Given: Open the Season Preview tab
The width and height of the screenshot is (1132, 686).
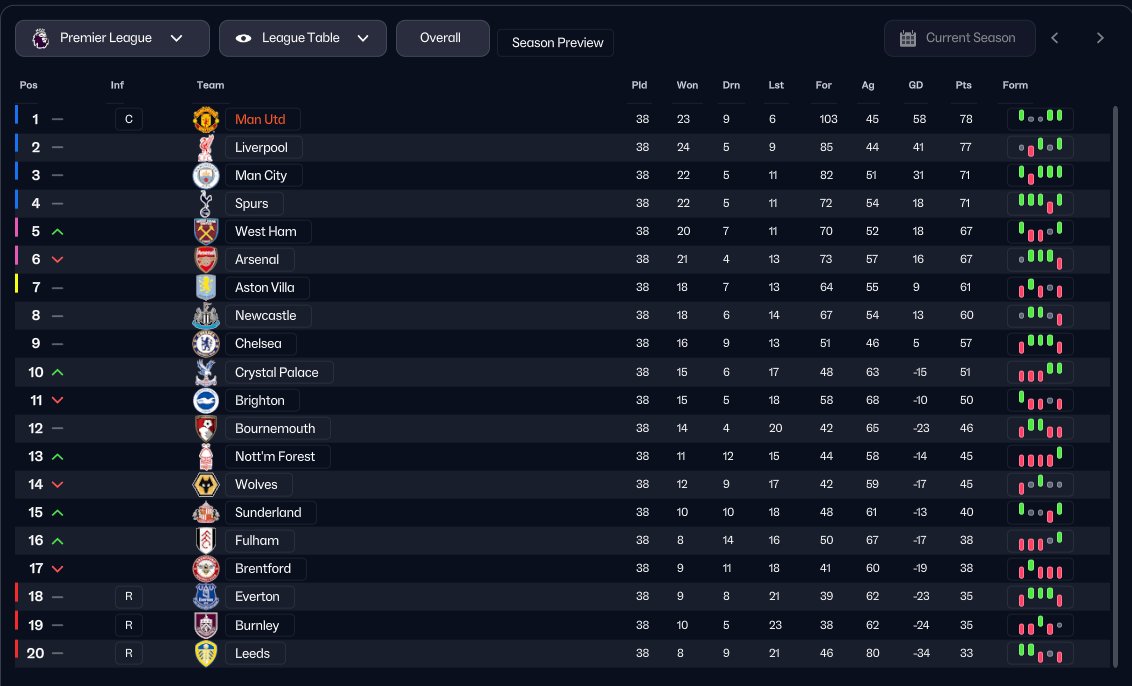Looking at the screenshot, I should pyautogui.click(x=557, y=43).
